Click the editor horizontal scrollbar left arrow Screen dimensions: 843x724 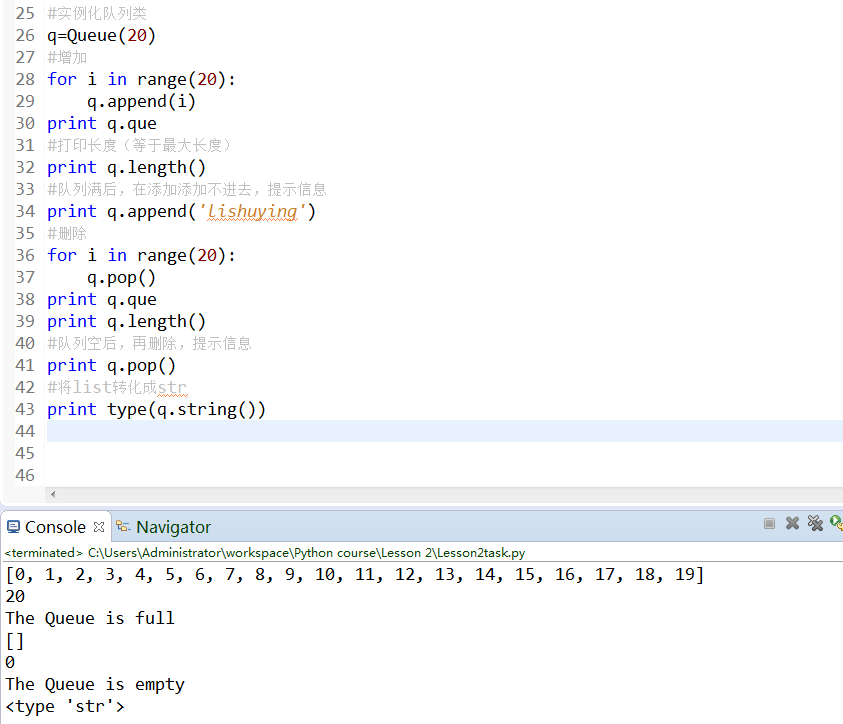pos(53,494)
